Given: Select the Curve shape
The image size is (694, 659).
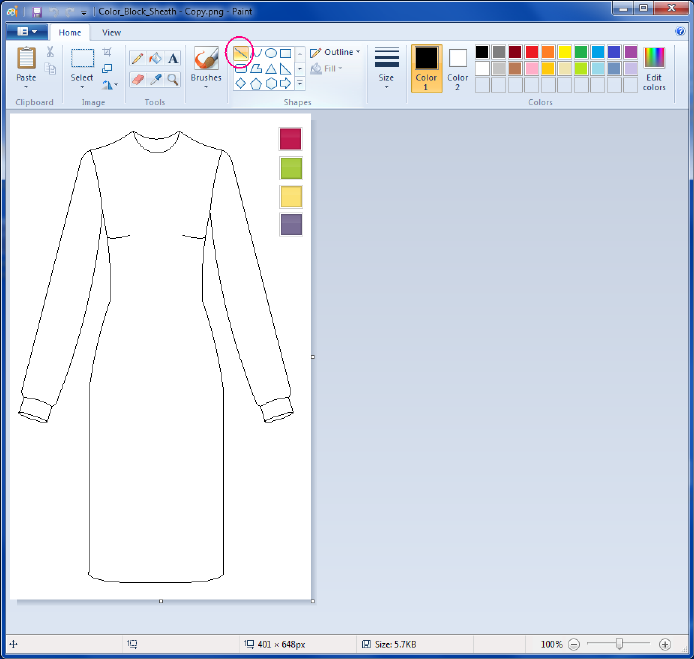Looking at the screenshot, I should (x=257, y=54).
